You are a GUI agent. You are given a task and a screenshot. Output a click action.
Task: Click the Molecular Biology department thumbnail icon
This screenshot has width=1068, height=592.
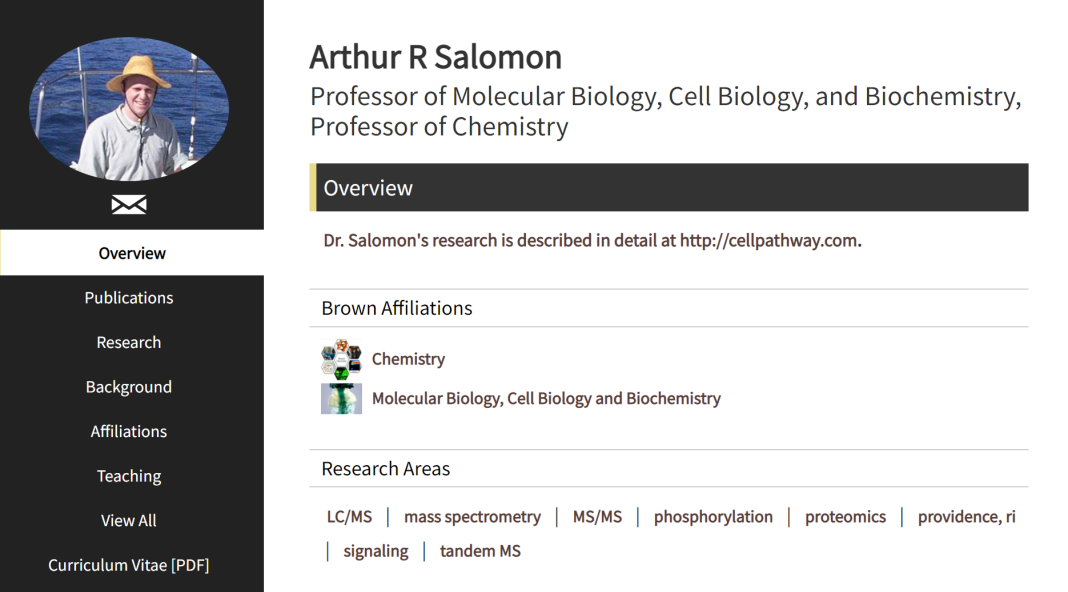coord(341,398)
